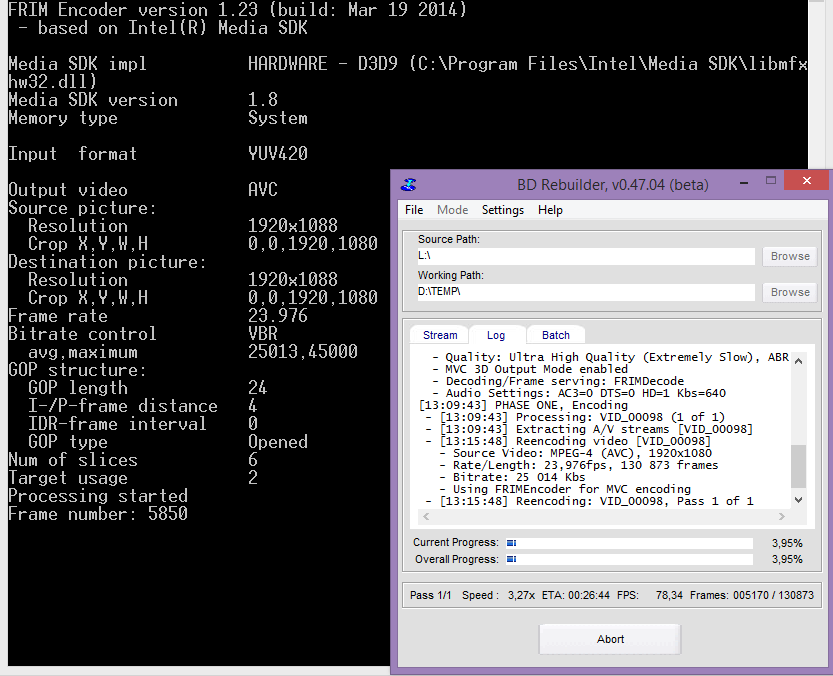Click log line 'Using FRIMEncoder for MVC encoding'
Viewport: 833px width, 676px height.
tap(565, 489)
